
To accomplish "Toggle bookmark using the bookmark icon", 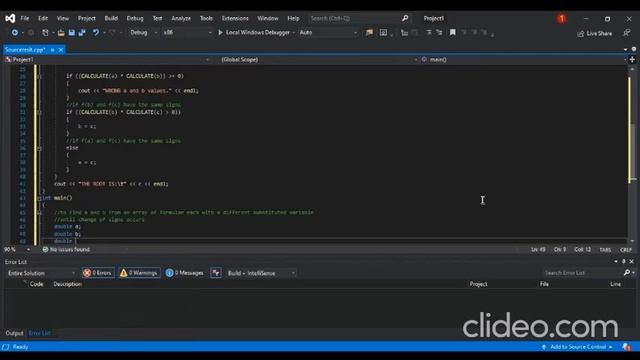I will pyautogui.click(x=453, y=32).
